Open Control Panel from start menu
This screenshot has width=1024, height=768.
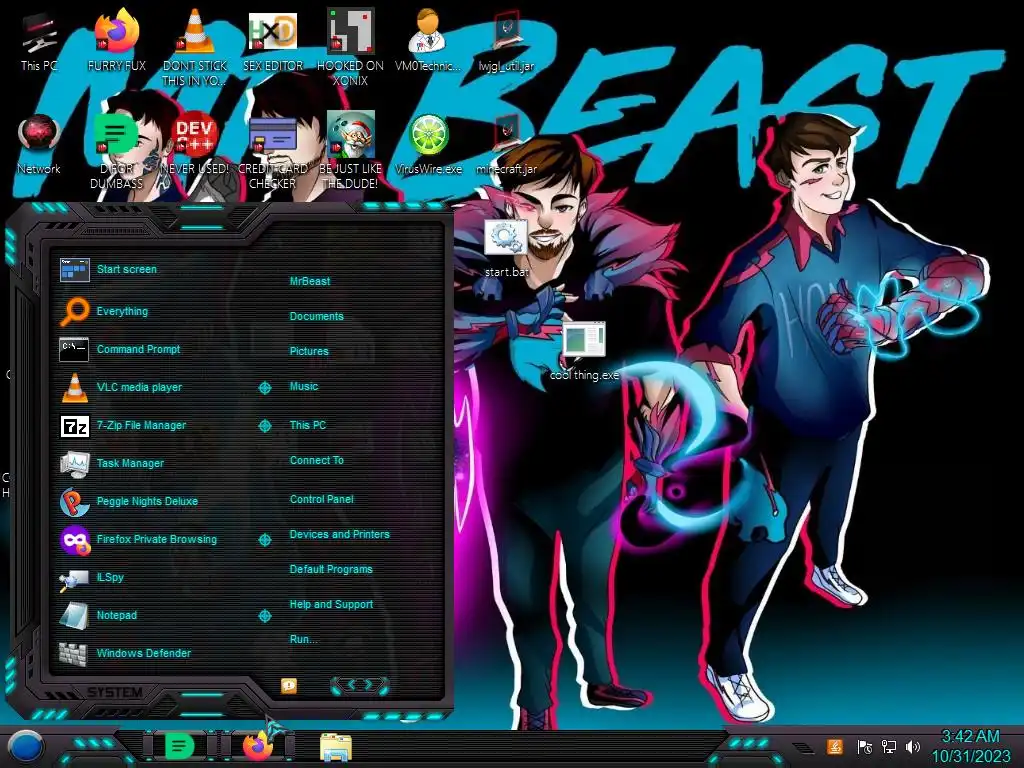click(321, 499)
